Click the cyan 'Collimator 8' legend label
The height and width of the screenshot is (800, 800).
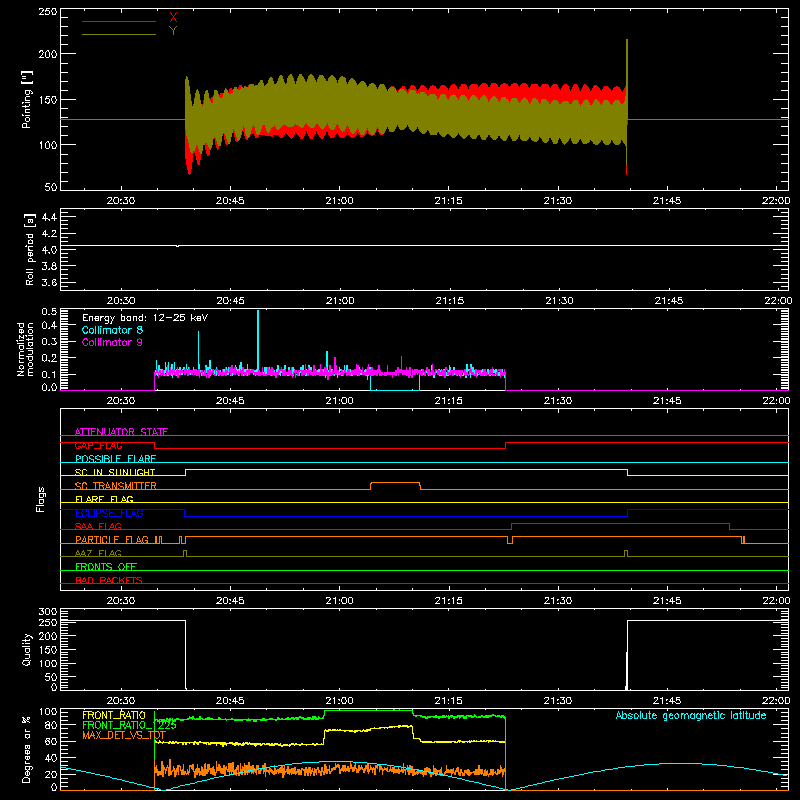pyautogui.click(x=112, y=330)
